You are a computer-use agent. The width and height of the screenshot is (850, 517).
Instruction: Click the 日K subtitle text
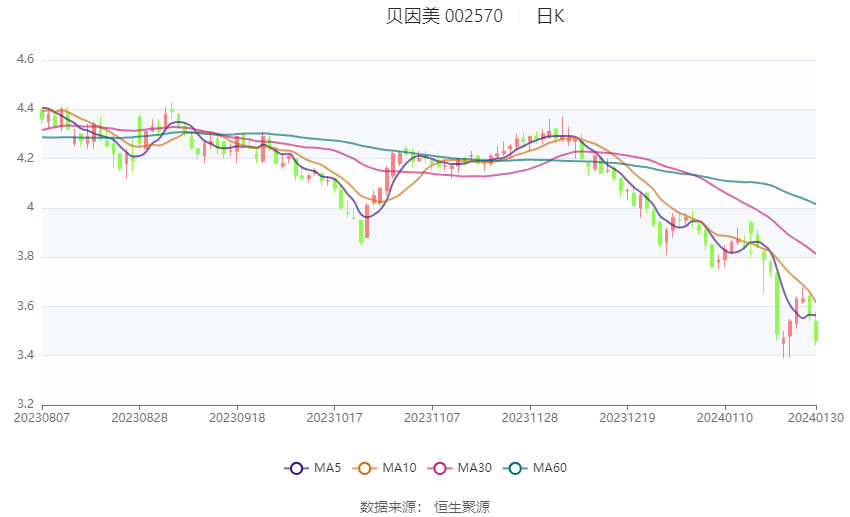click(550, 16)
